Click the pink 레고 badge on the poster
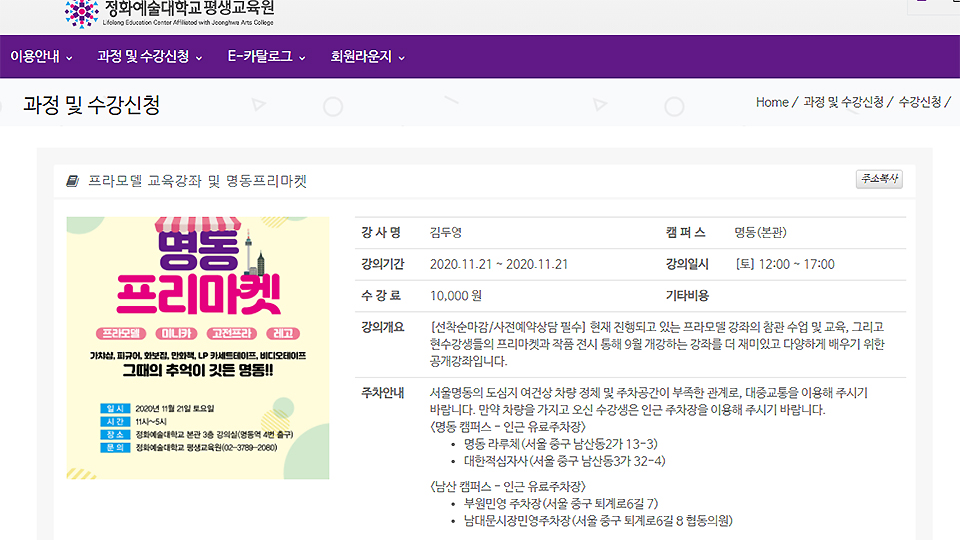Image resolution: width=960 pixels, height=540 pixels. (x=283, y=333)
